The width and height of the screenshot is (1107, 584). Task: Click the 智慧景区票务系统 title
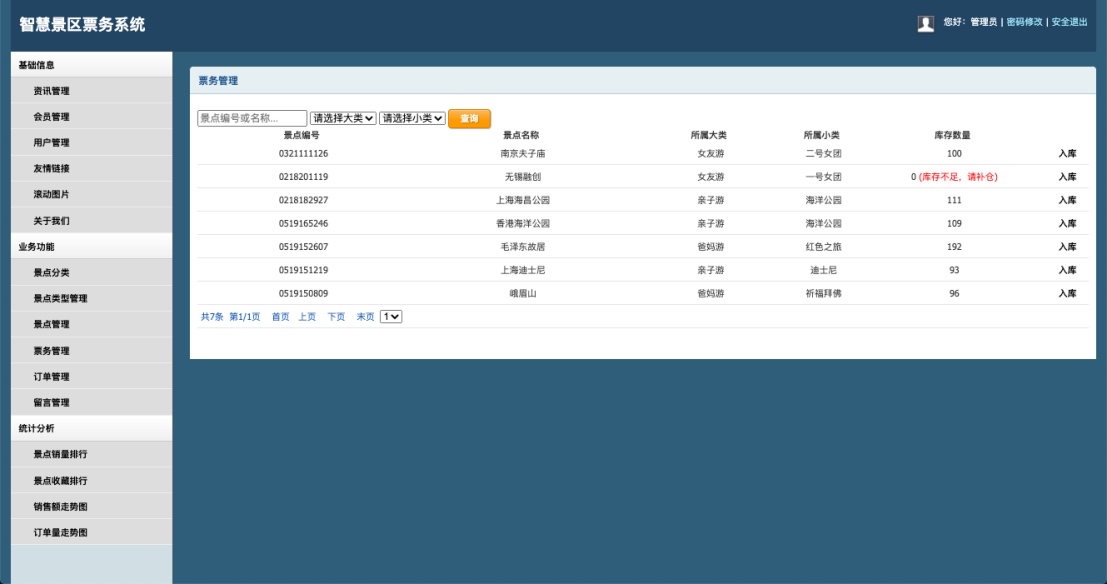point(82,25)
